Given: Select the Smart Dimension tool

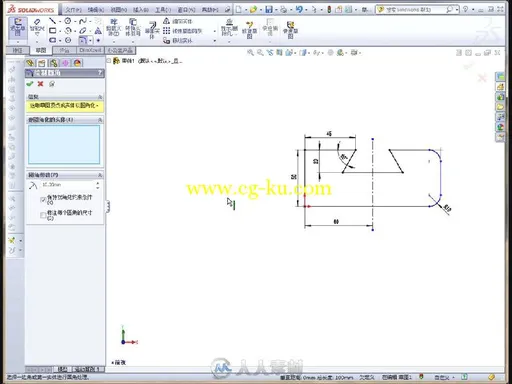Looking at the screenshot, I should (x=37, y=28).
